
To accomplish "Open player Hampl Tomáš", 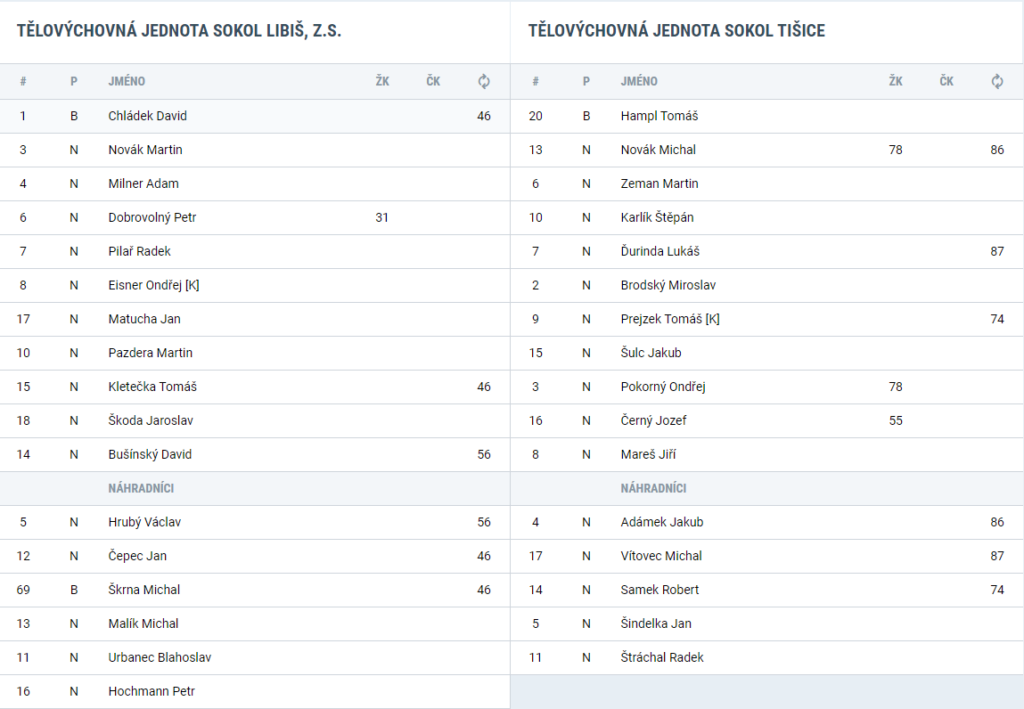I will click(x=659, y=116).
